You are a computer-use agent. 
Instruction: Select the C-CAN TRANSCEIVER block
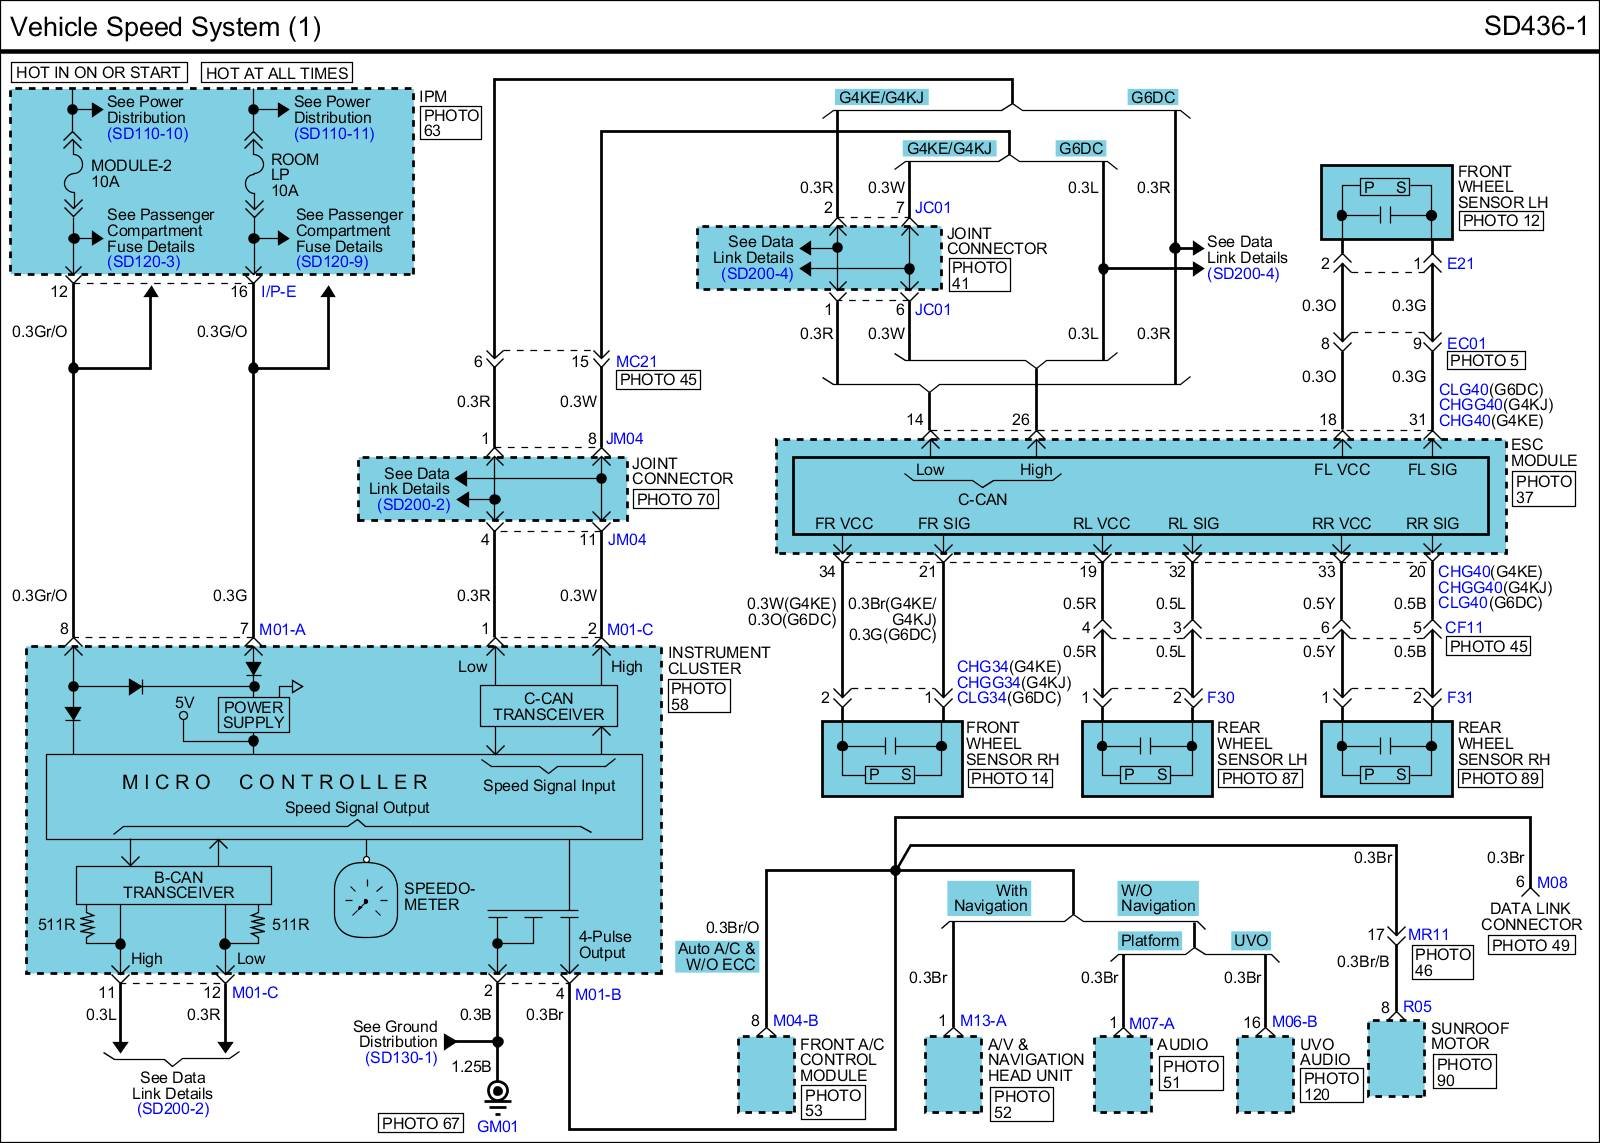tap(549, 706)
